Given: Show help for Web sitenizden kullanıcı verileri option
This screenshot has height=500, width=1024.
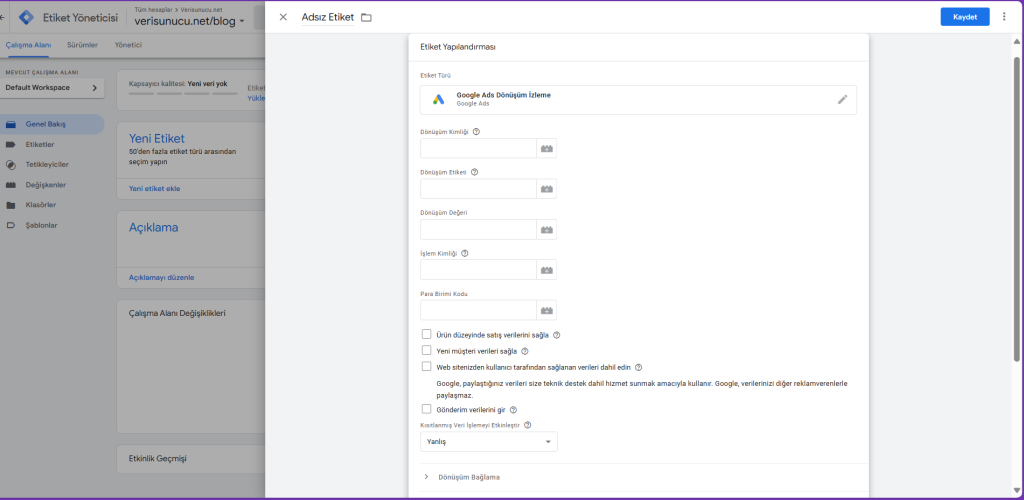Looking at the screenshot, I should click(x=639, y=367).
